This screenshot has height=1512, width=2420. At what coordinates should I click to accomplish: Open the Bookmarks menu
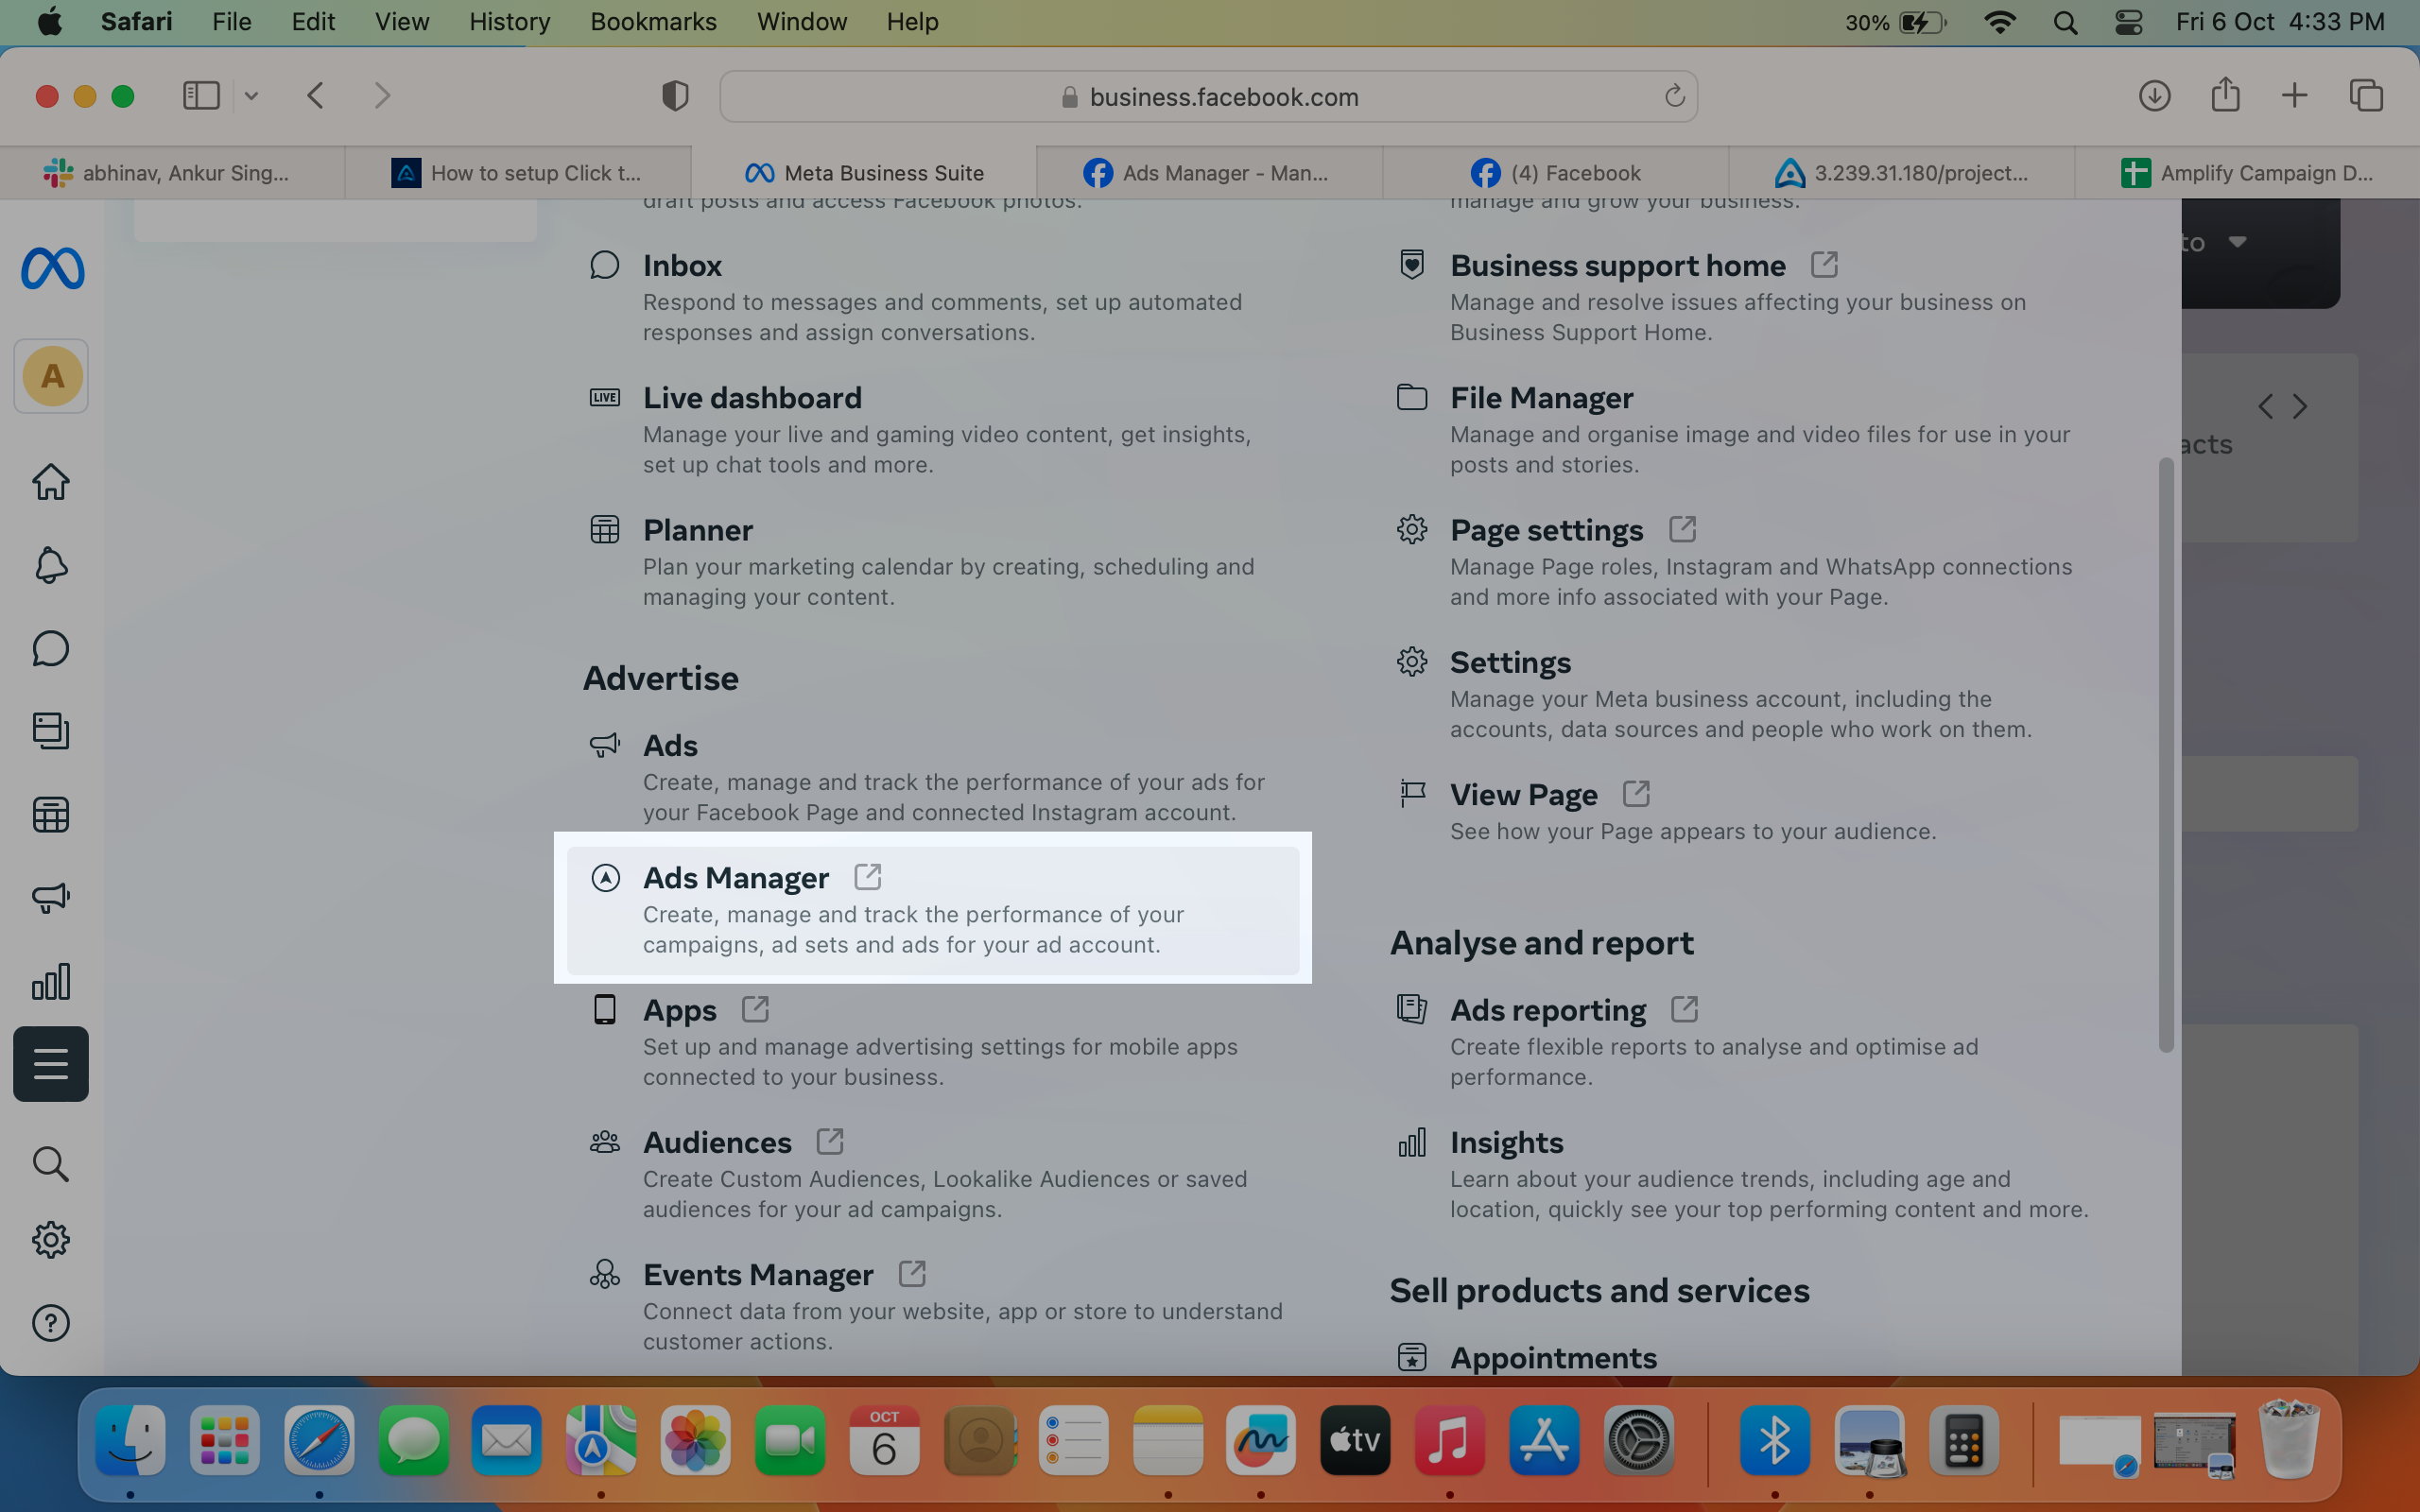pos(653,22)
